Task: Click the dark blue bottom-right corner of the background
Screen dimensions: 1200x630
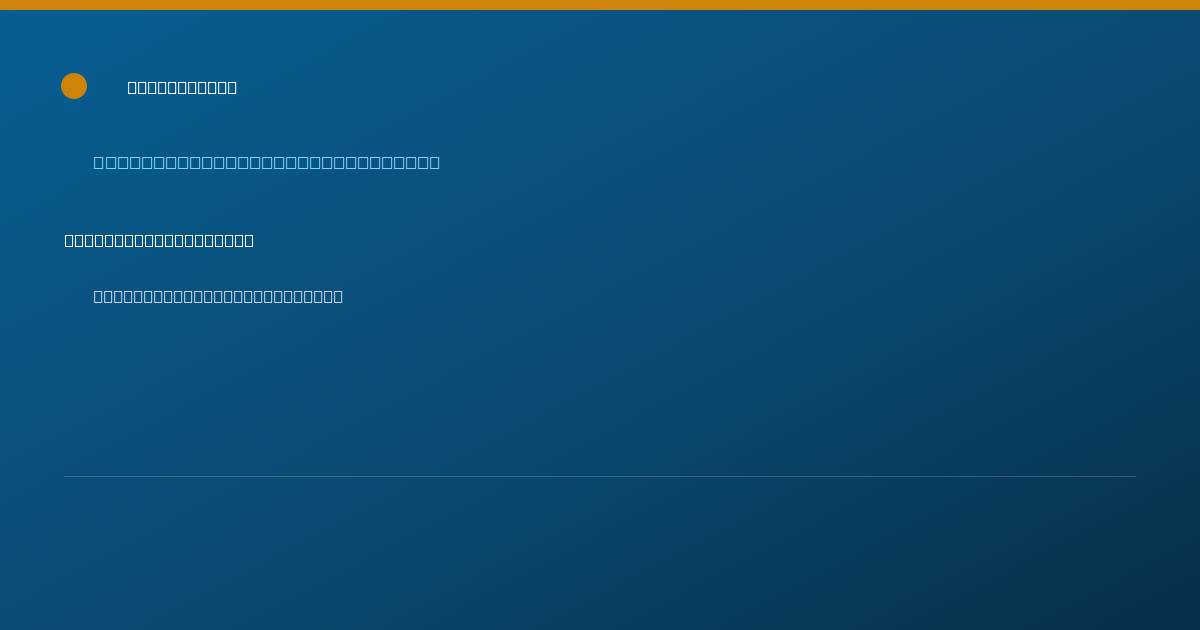Action: point(1180,612)
